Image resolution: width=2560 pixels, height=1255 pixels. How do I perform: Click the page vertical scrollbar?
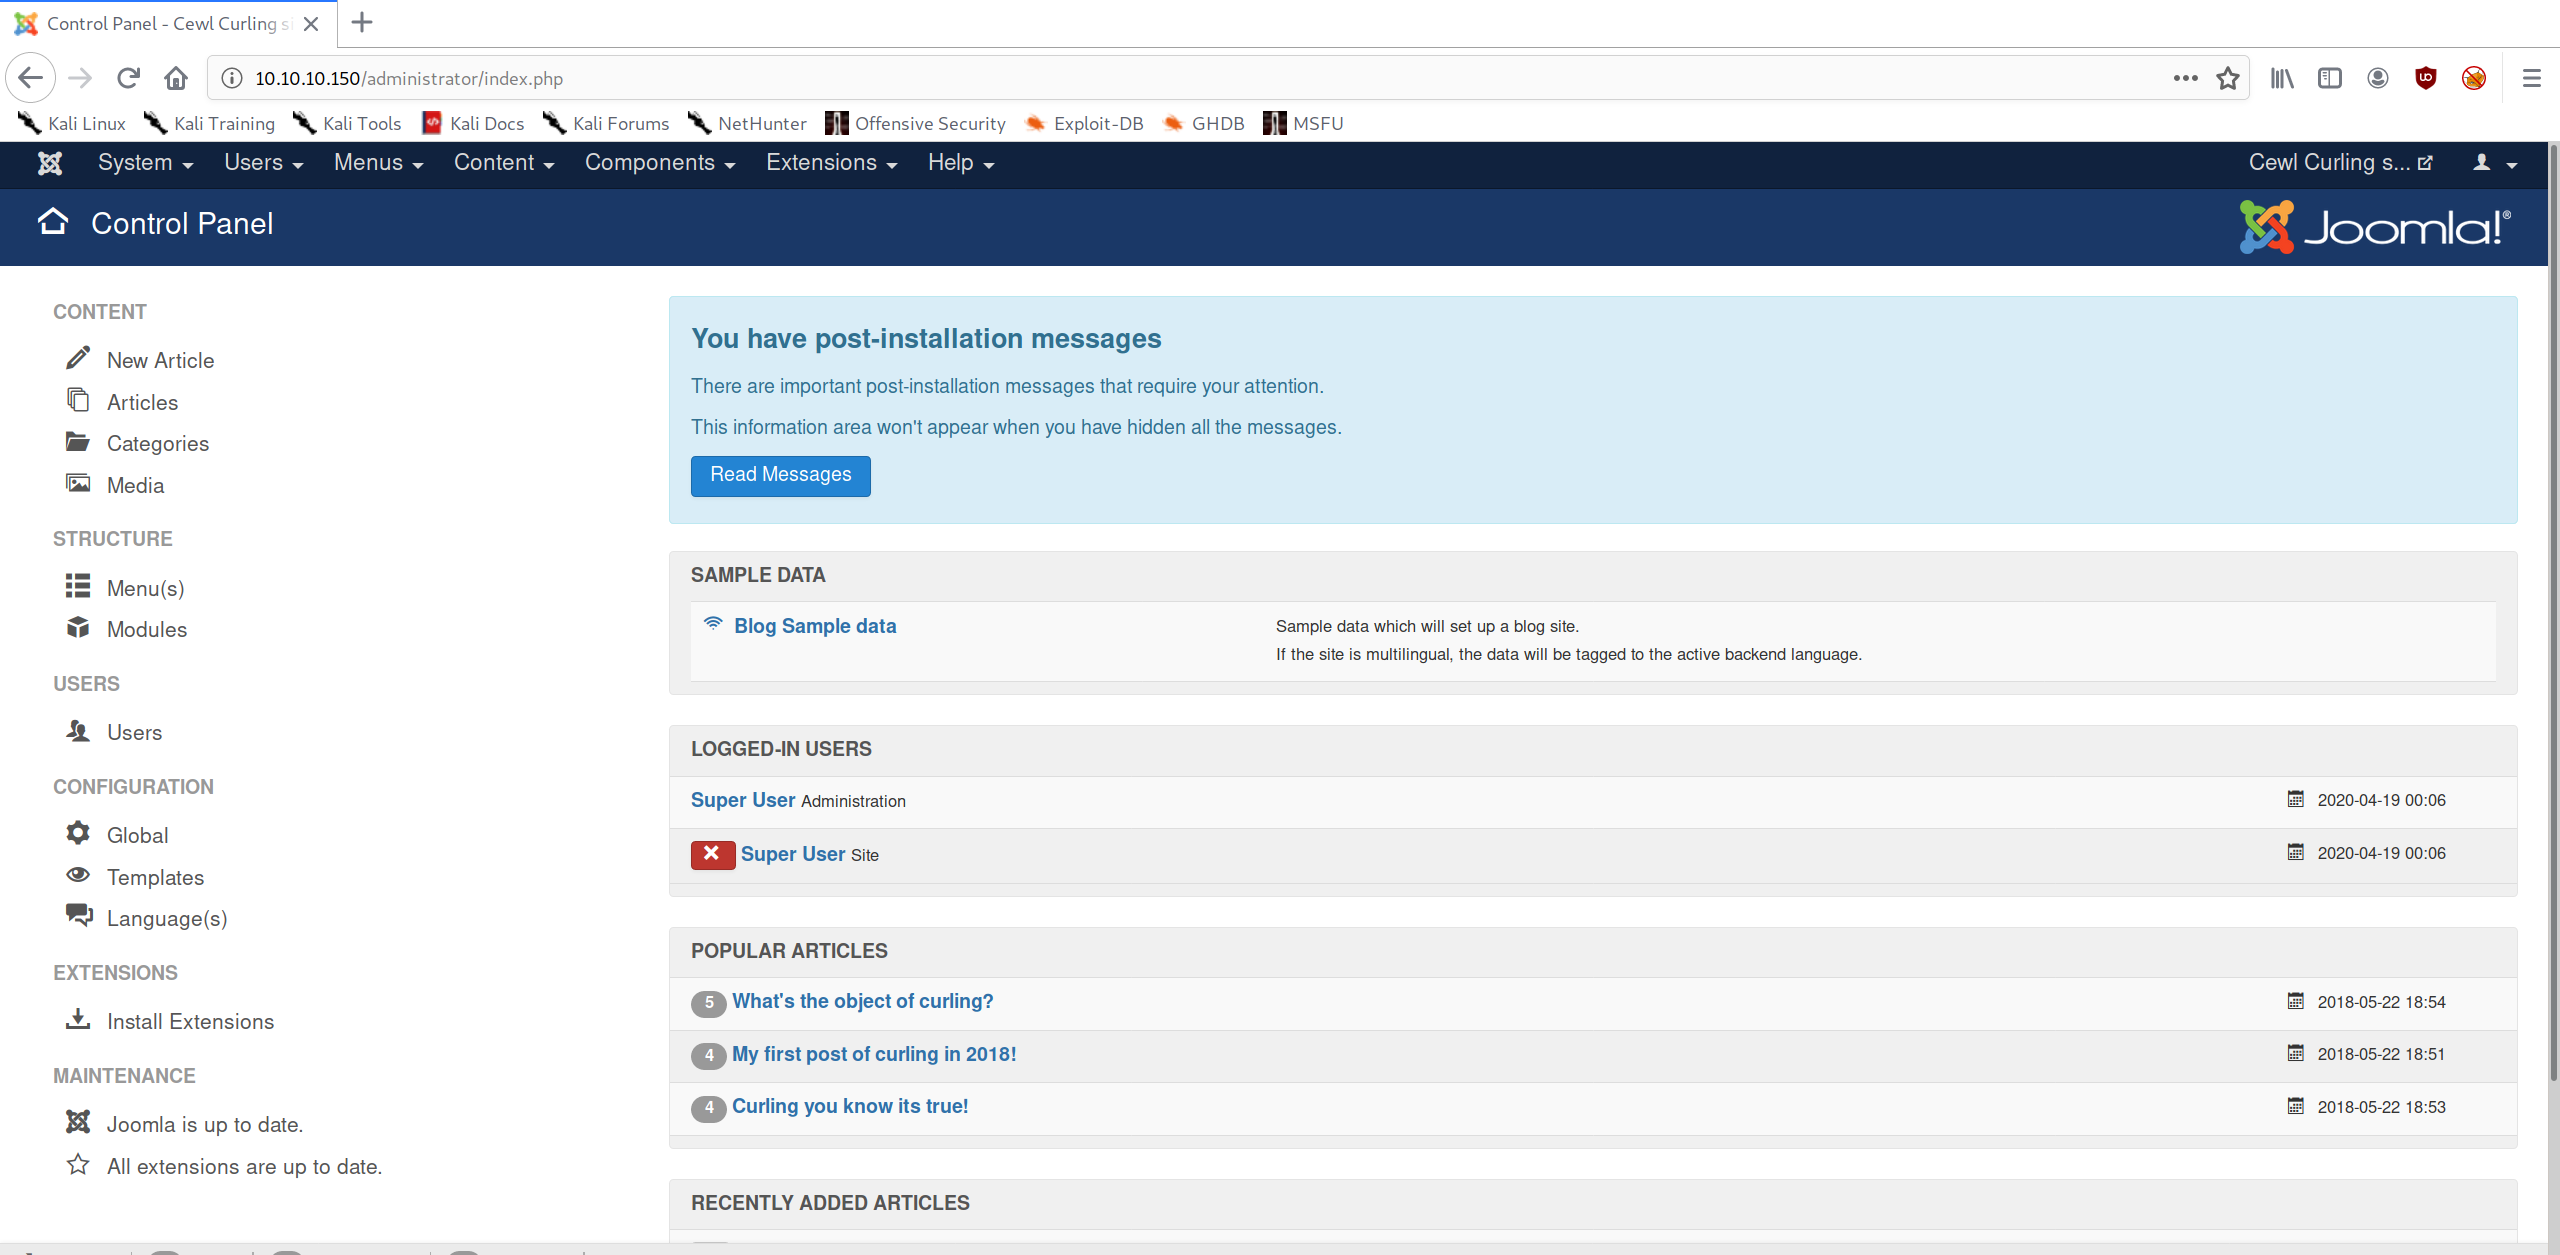tap(2553, 612)
